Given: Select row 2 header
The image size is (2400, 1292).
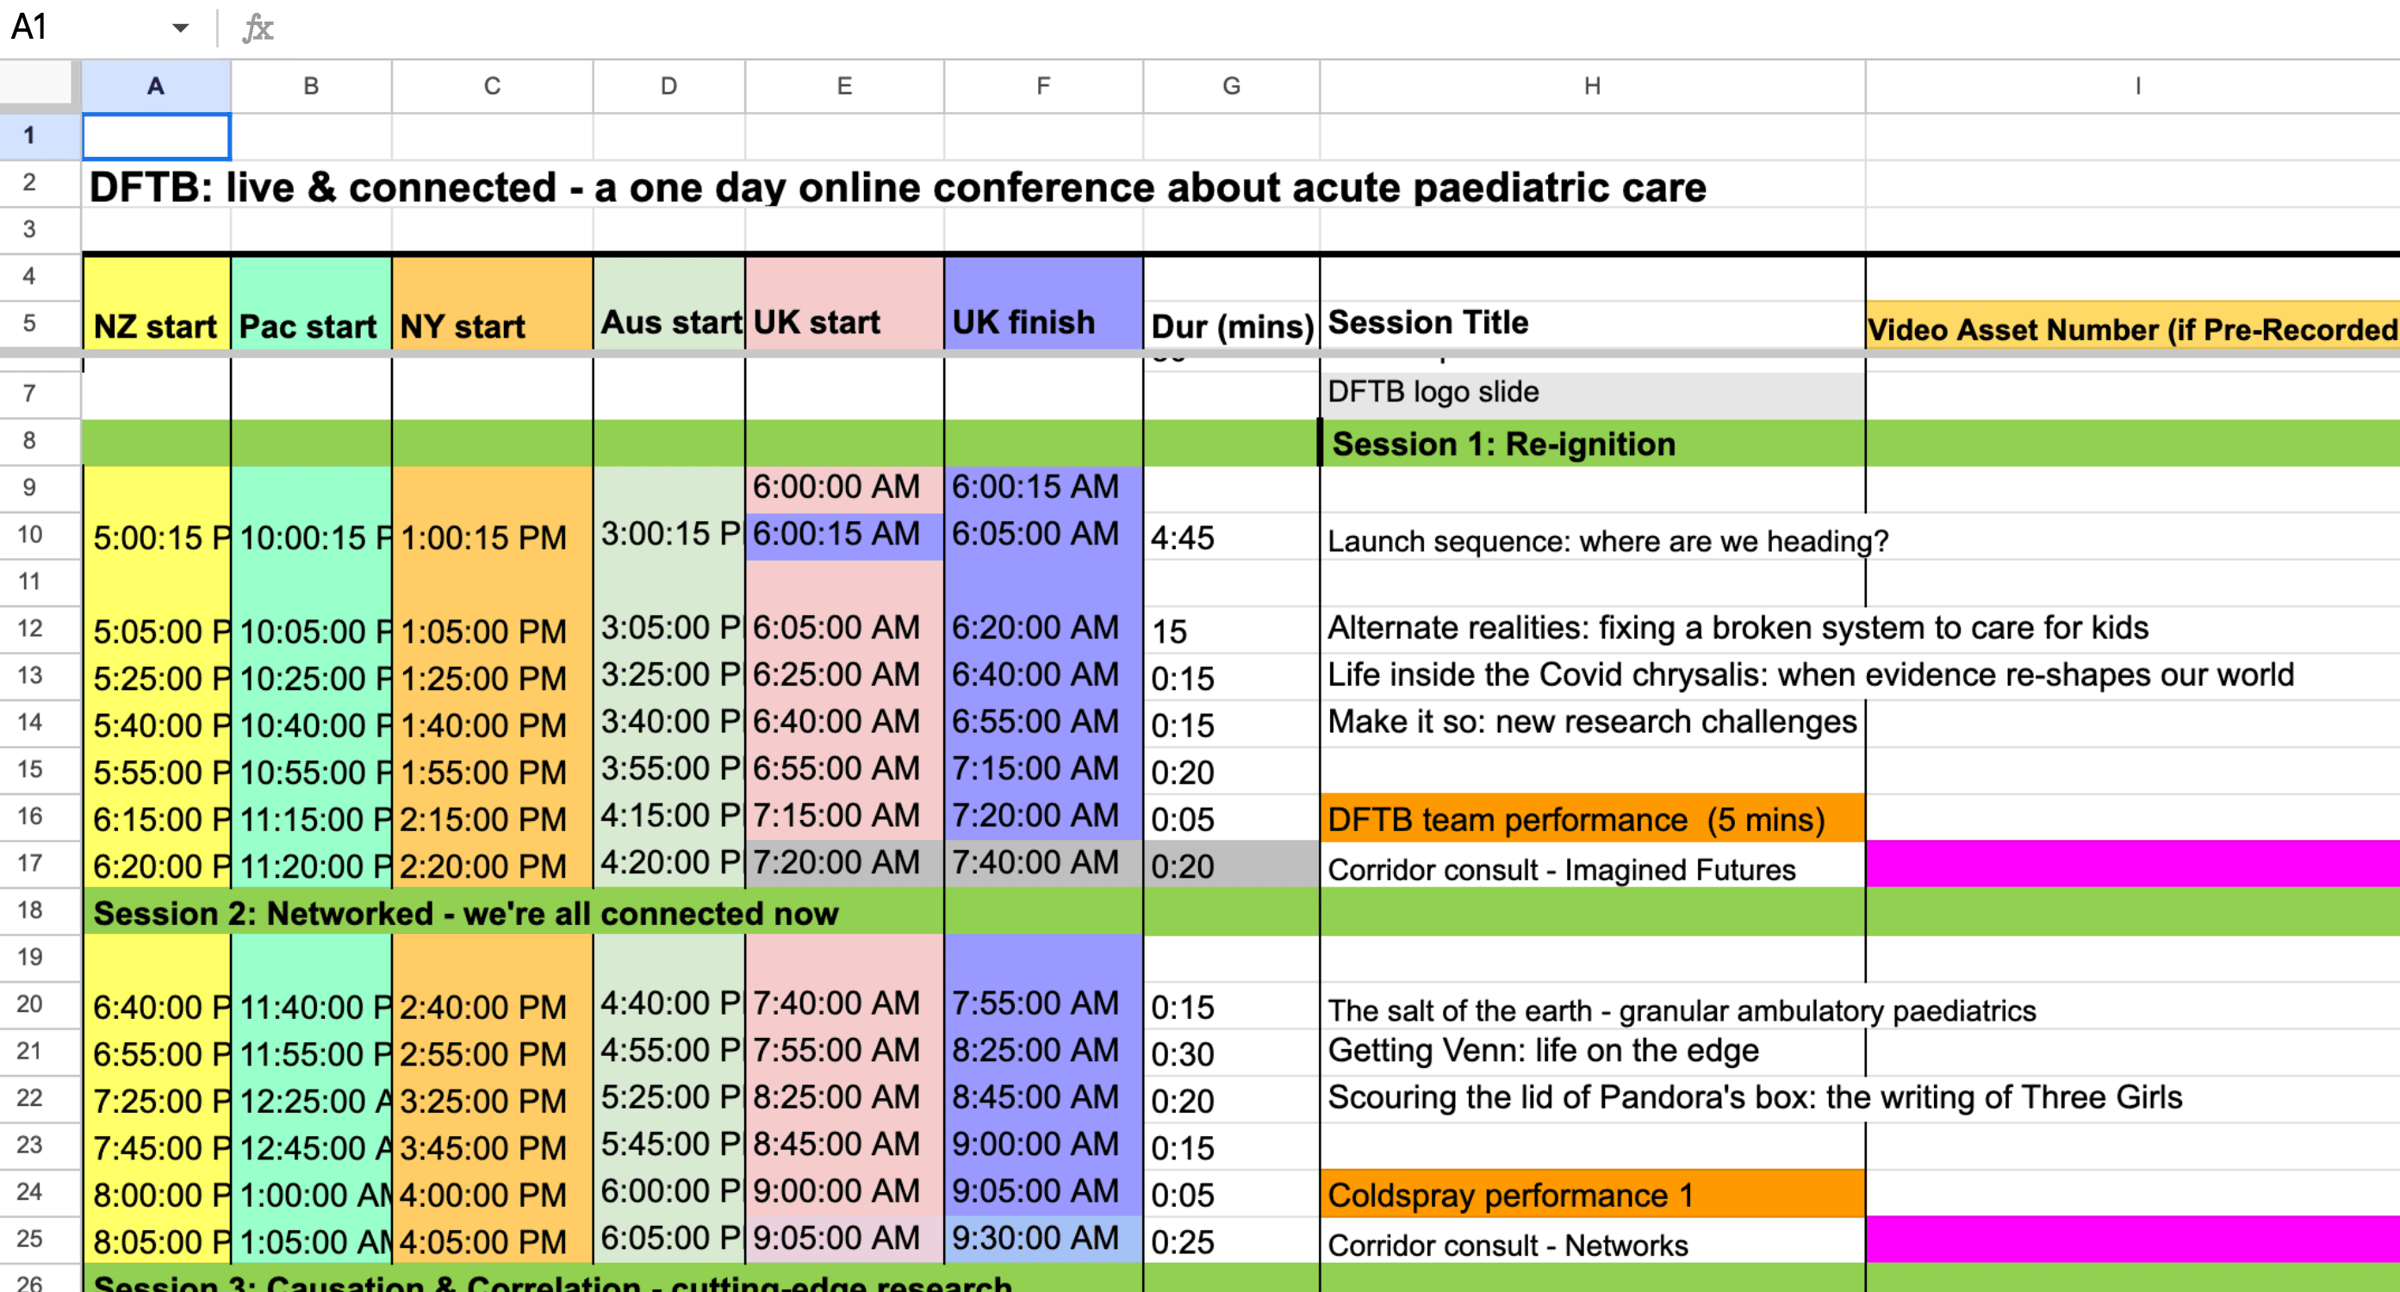Looking at the screenshot, I should pos(30,183).
